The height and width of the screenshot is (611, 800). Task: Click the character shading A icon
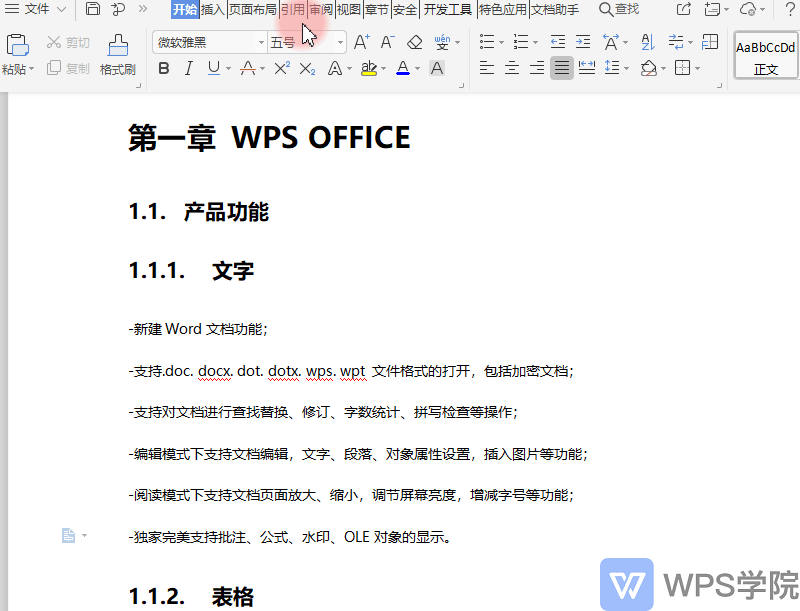(437, 68)
